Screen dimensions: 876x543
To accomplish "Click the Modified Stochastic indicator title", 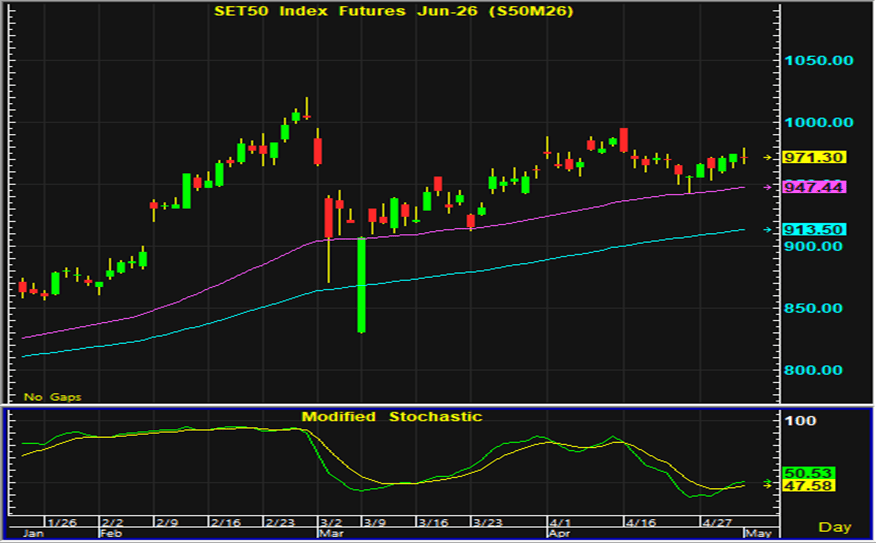I will pos(392,417).
